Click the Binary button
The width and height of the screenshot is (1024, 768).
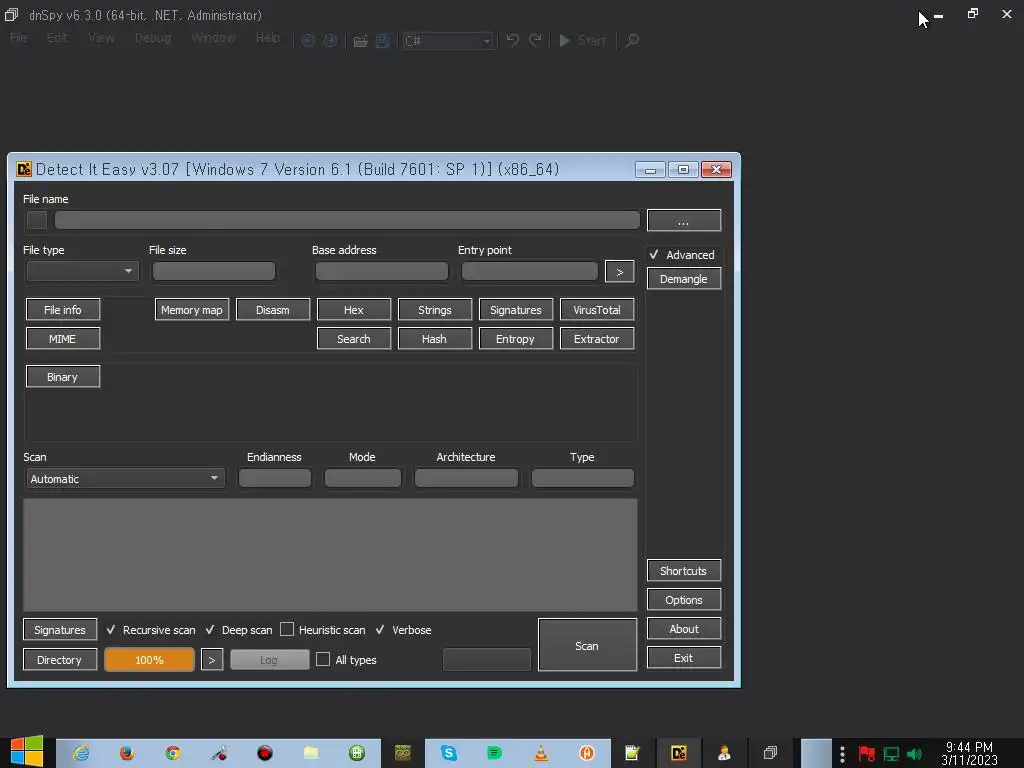[x=63, y=377]
